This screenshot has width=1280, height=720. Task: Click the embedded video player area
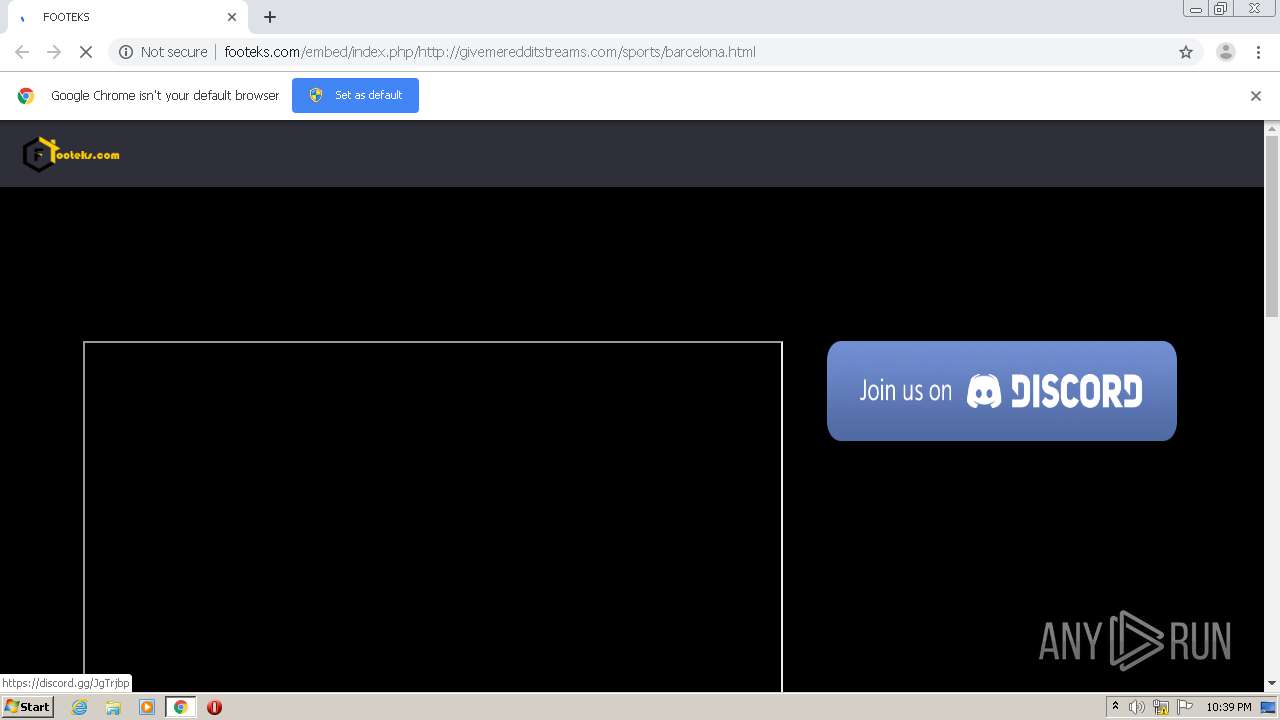coord(433,516)
